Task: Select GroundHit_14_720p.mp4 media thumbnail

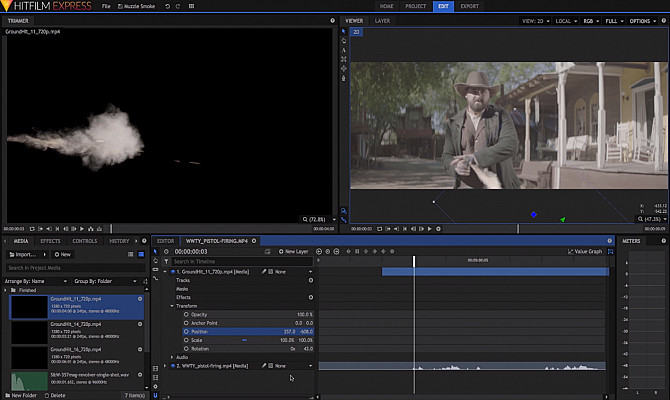Action: pos(28,331)
